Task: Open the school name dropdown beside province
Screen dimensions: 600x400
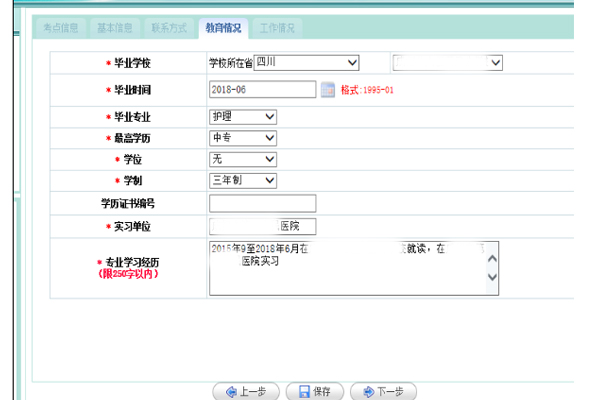Action: pyautogui.click(x=447, y=62)
